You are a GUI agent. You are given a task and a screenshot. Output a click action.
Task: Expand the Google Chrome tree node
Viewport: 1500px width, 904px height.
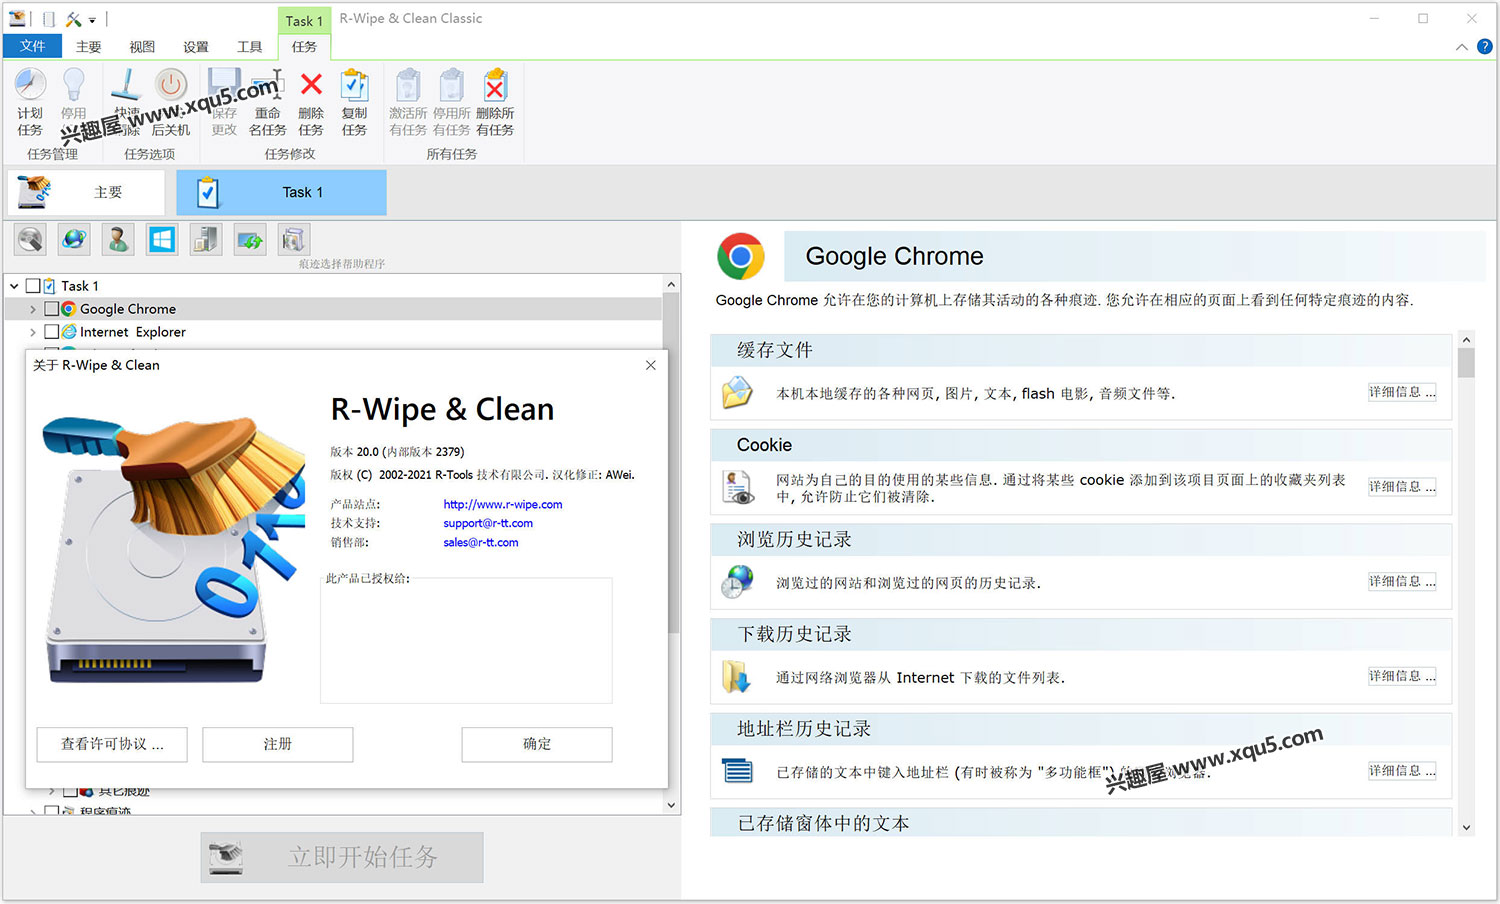(33, 309)
